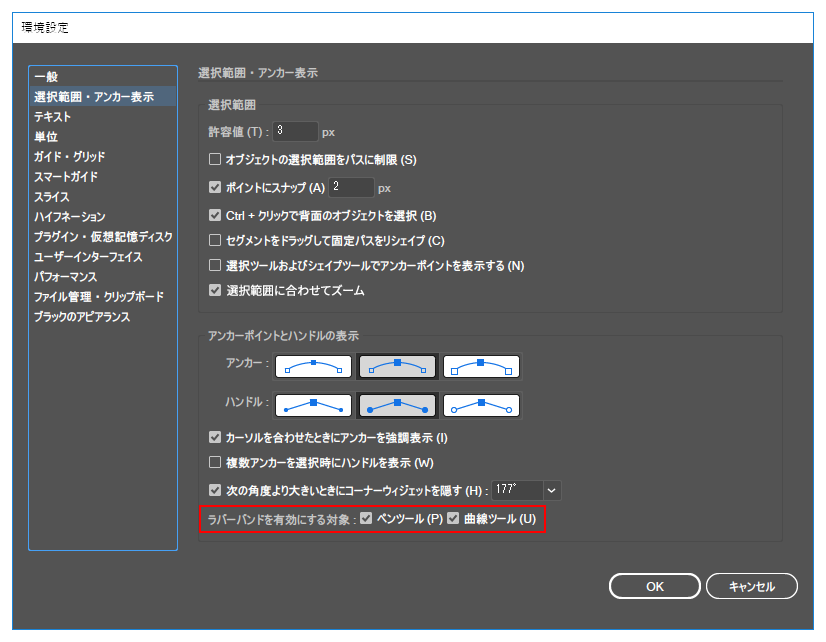Select the medium anchor display size icon

(x=397, y=366)
